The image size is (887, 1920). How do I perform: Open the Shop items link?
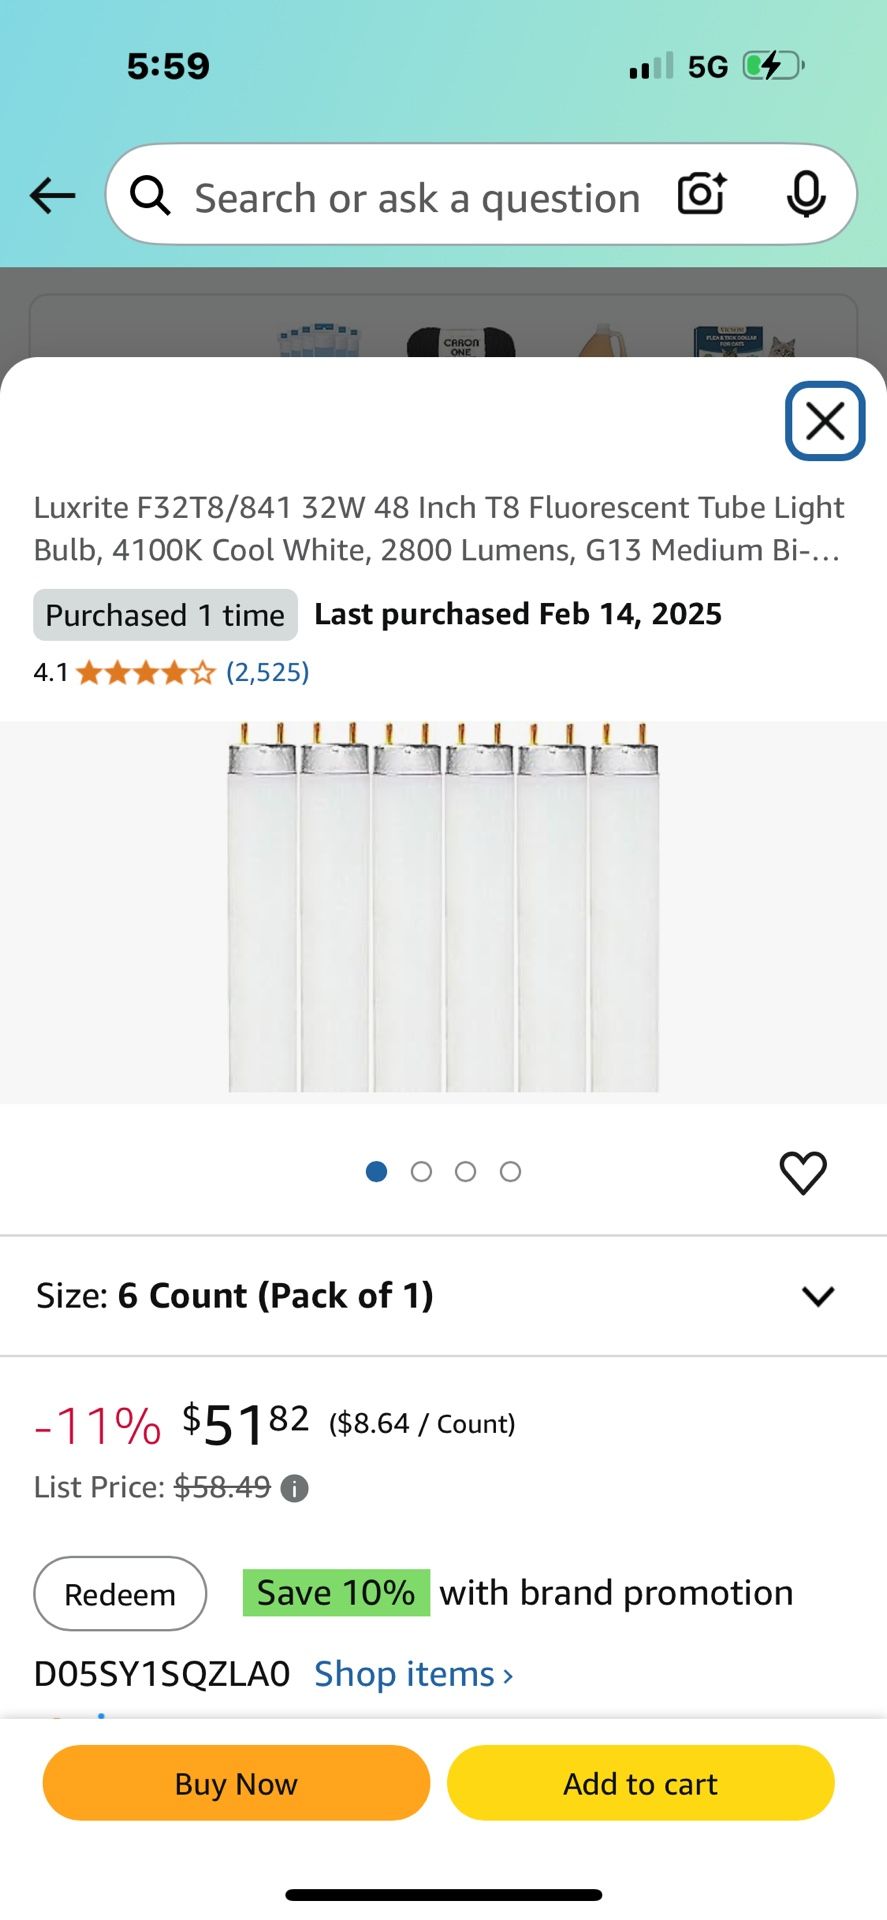pyautogui.click(x=413, y=1674)
